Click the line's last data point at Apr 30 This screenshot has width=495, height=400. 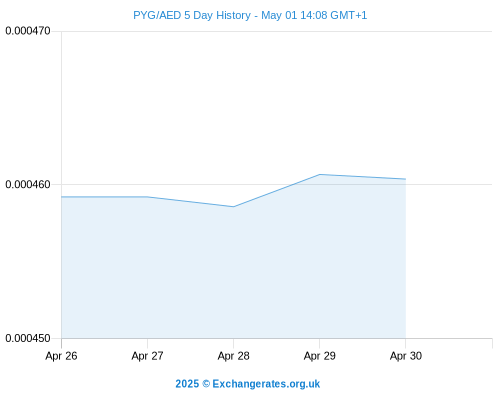click(405, 179)
